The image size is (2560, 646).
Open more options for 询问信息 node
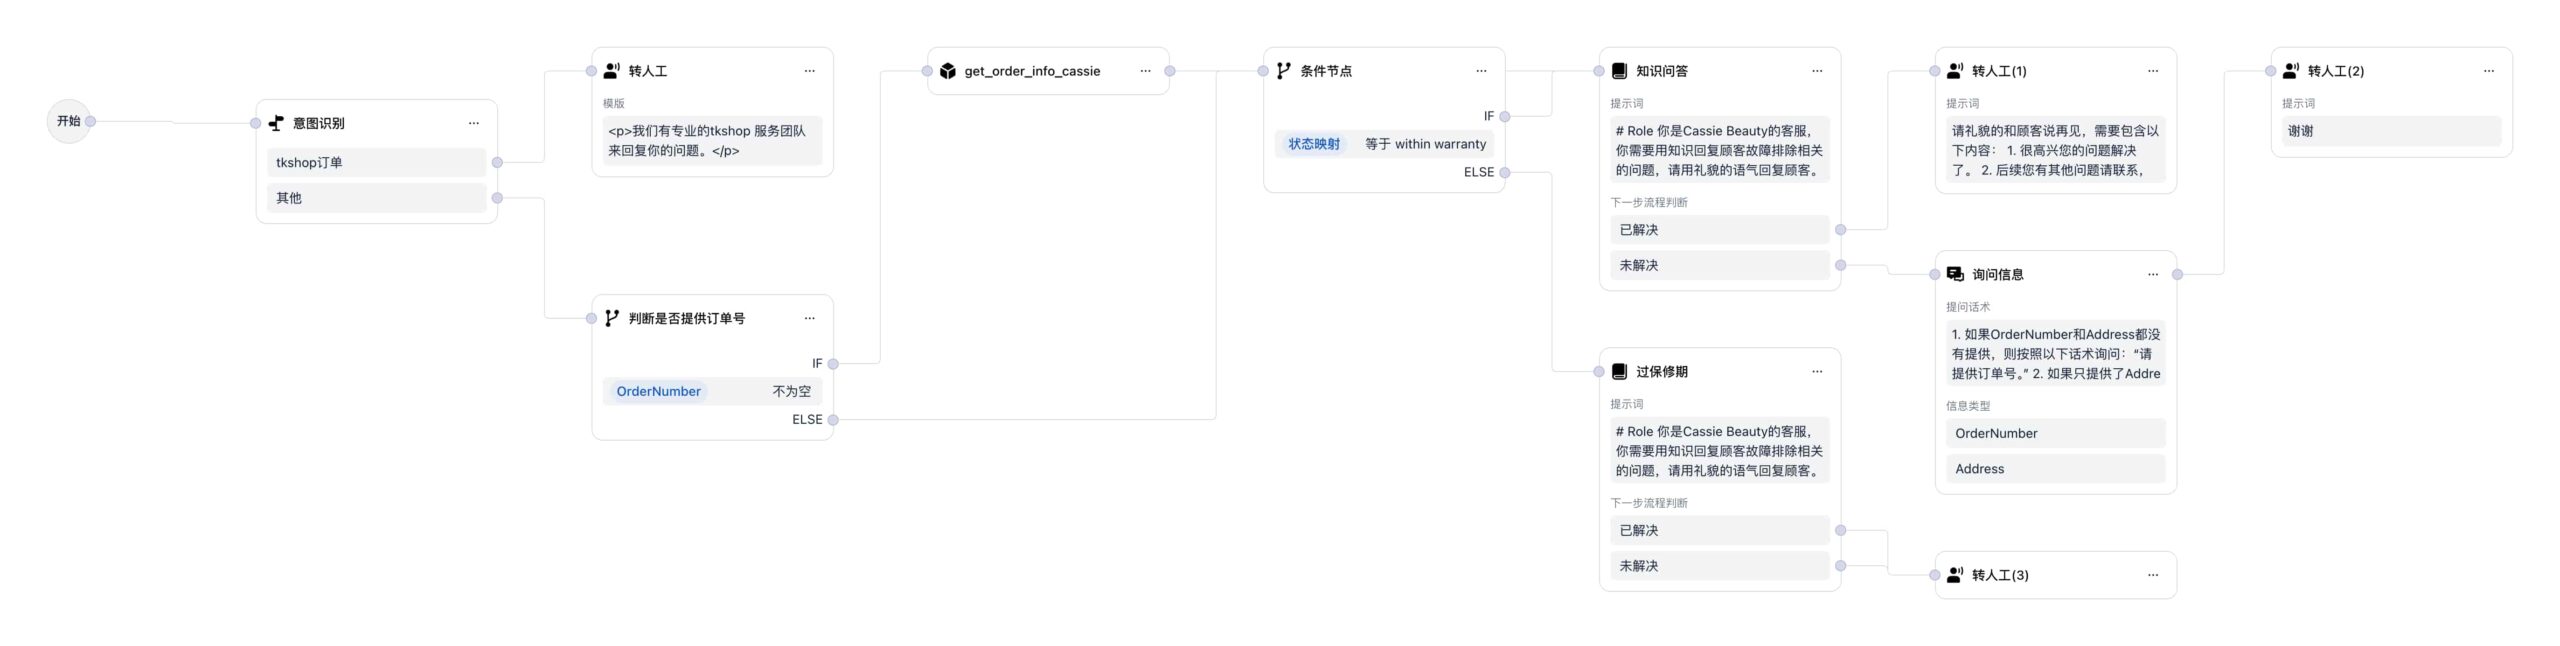point(2153,274)
